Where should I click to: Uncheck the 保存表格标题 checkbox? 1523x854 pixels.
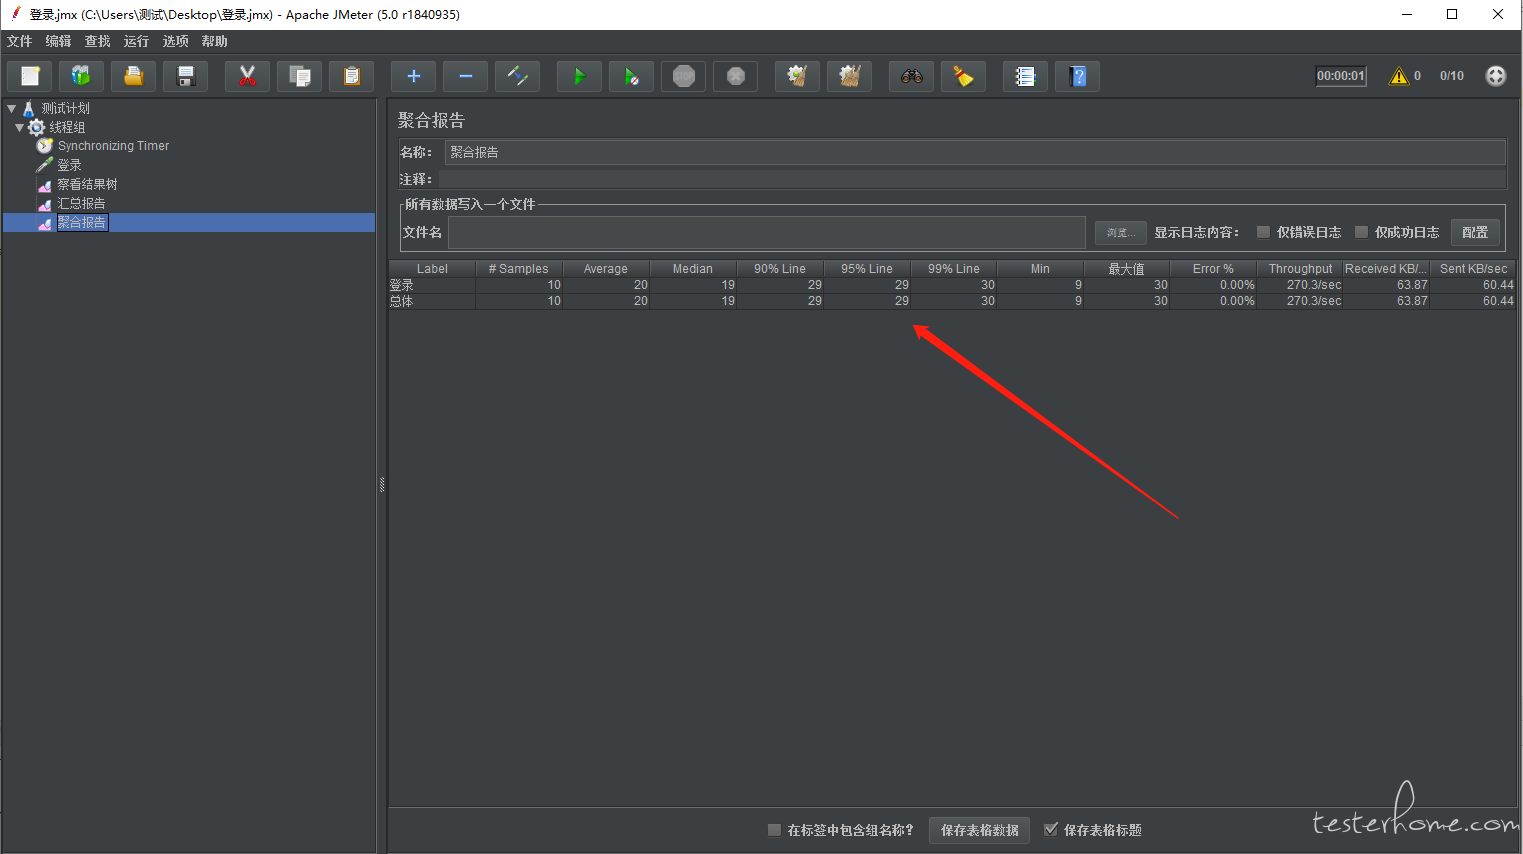coord(1051,829)
